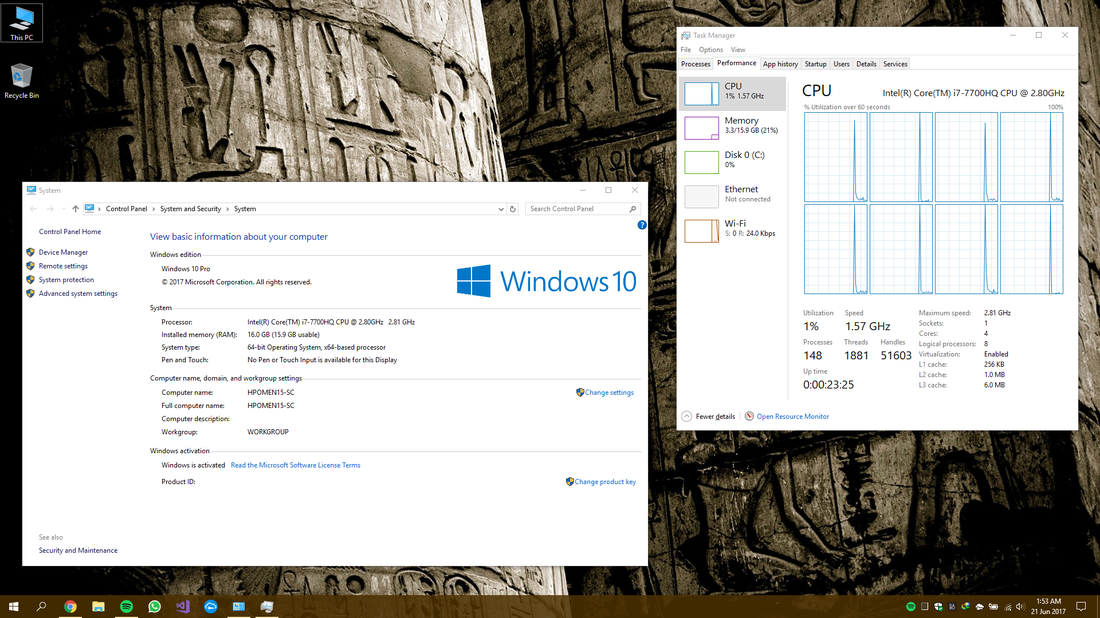Open the Action Center notification icon
The height and width of the screenshot is (618, 1100).
click(1081, 606)
